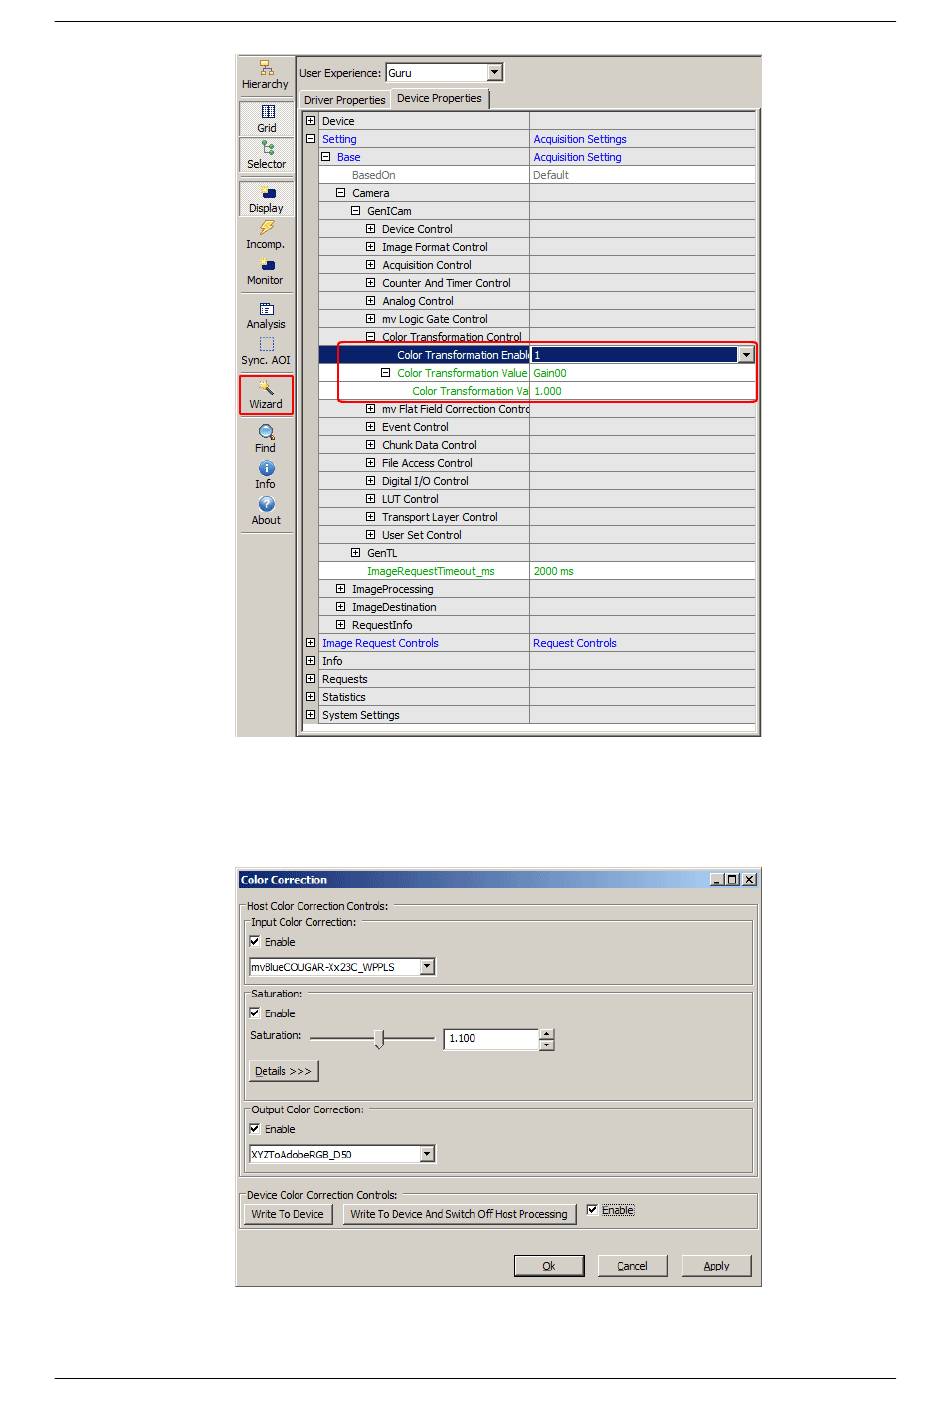This screenshot has height=1408, width=950.
Task: Collapse Color Transformation Control node
Action: click(x=370, y=337)
